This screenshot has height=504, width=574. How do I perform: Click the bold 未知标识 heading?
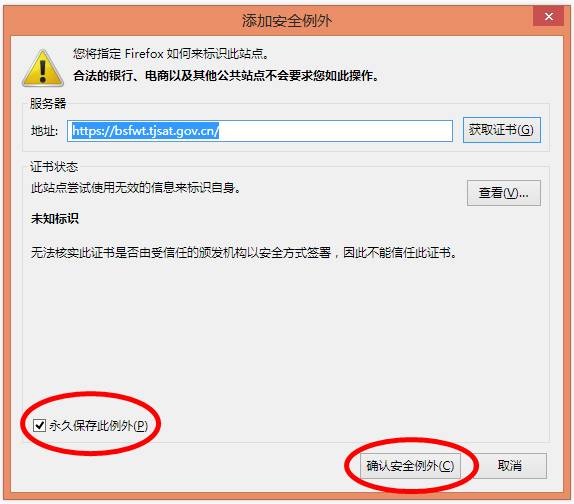pyautogui.click(x=55, y=219)
